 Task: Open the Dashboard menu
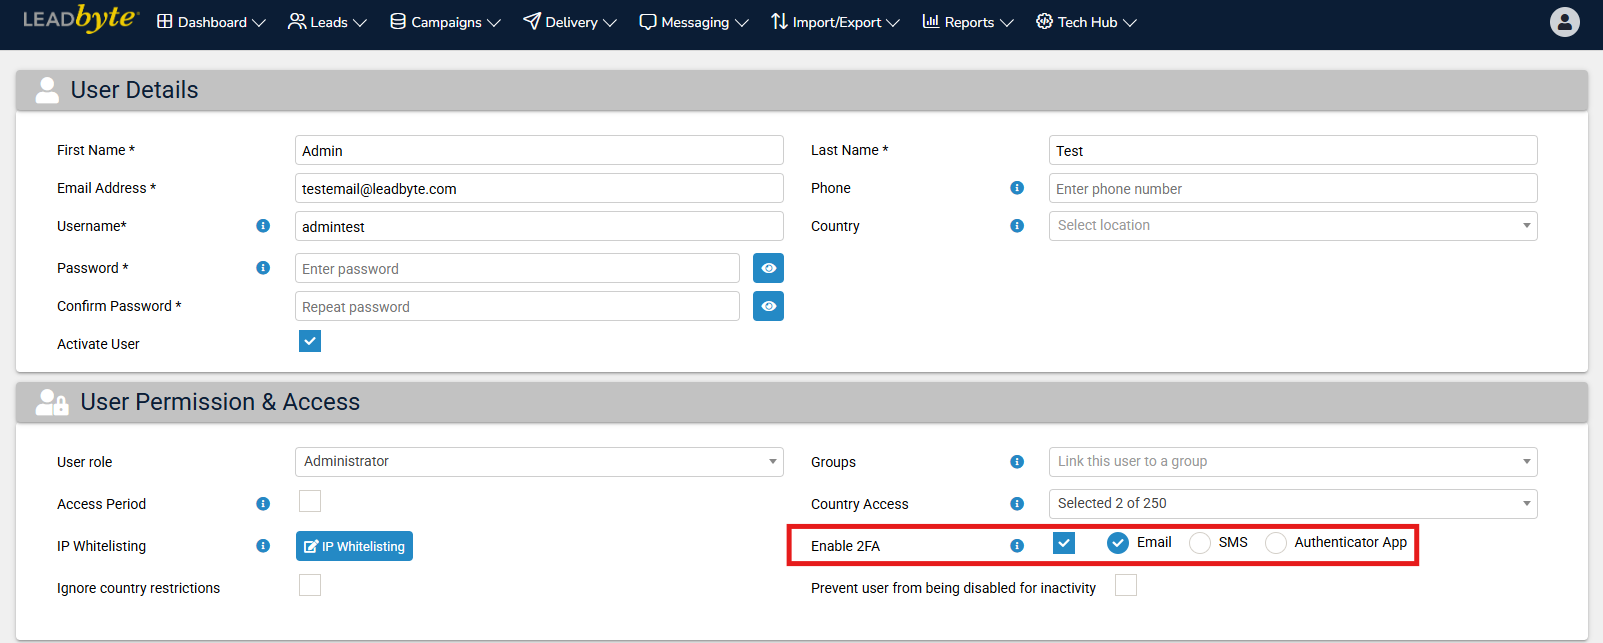pos(211,22)
